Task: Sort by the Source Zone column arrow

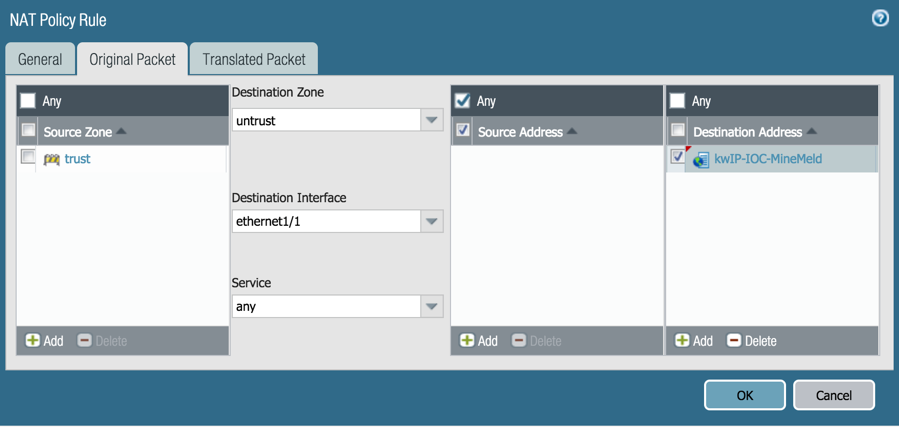Action: pyautogui.click(x=121, y=131)
